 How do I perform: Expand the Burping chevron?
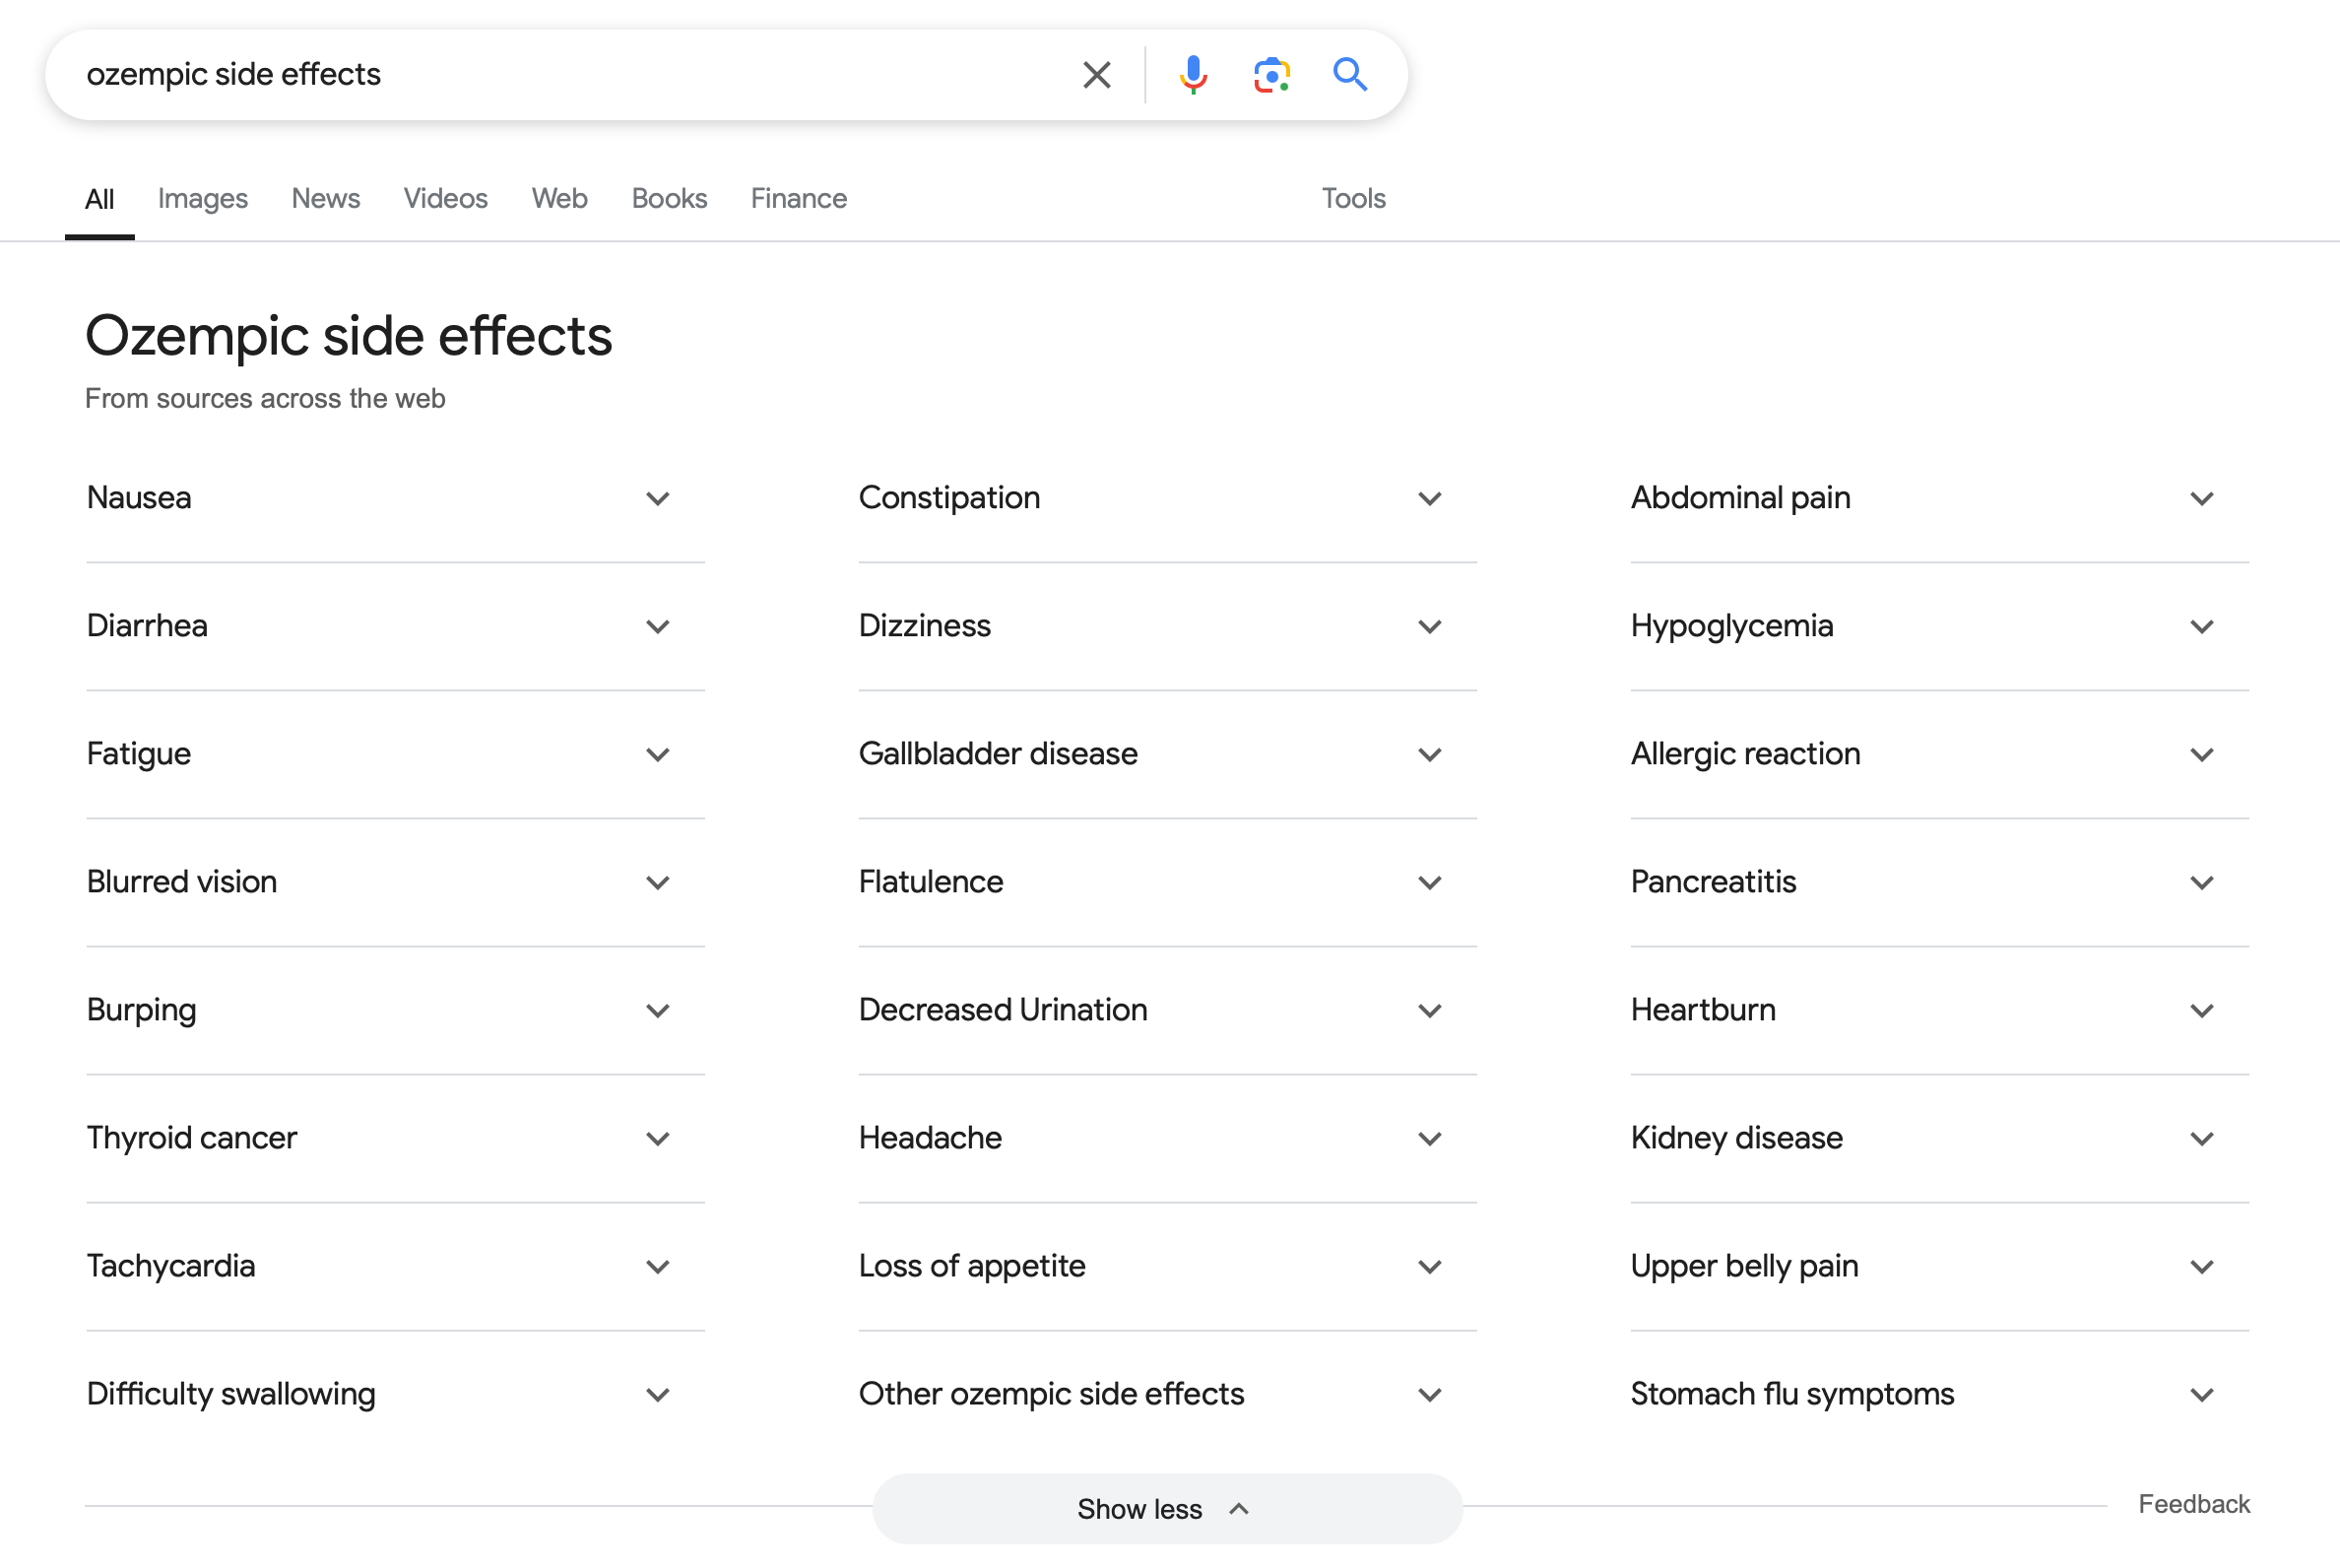click(x=658, y=1011)
